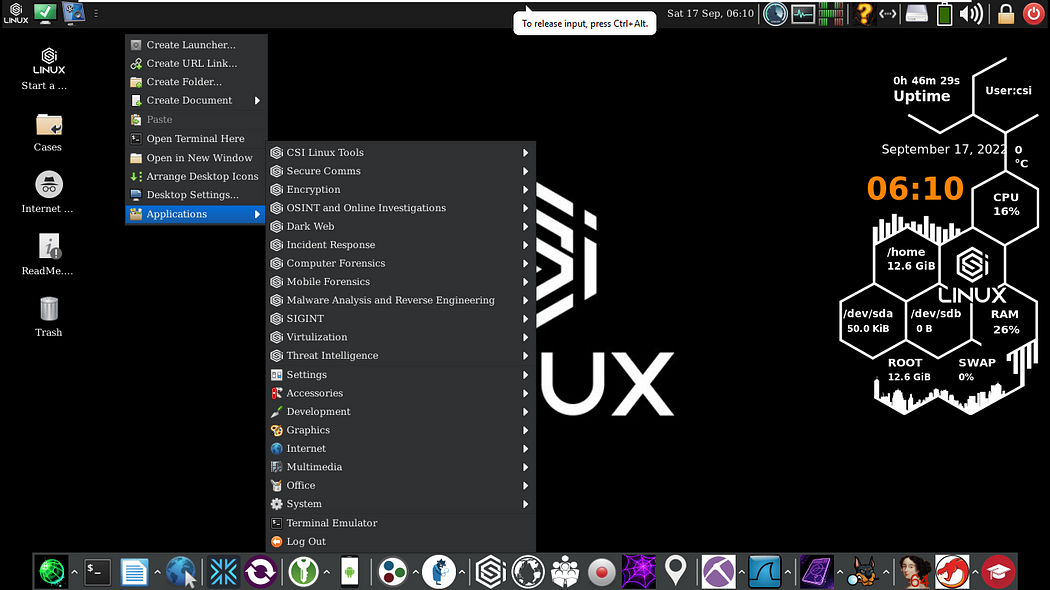Launch Wireshark shark fin dock icon
The width and height of the screenshot is (1050, 590).
tap(765, 573)
